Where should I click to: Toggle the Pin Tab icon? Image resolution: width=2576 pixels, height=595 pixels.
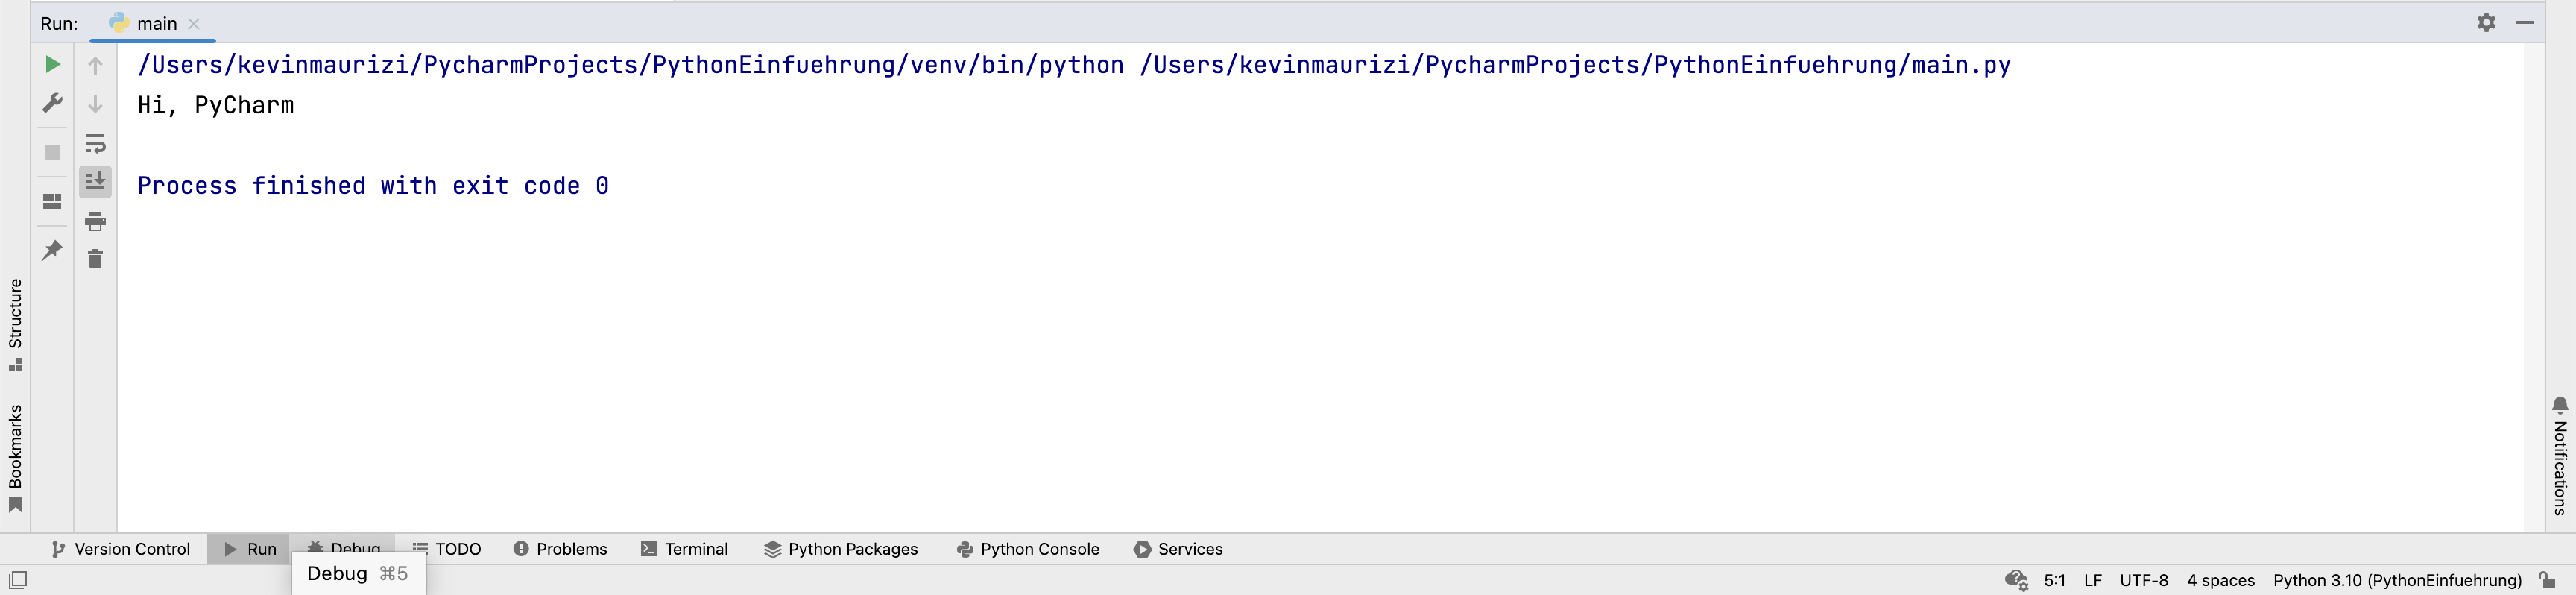53,250
